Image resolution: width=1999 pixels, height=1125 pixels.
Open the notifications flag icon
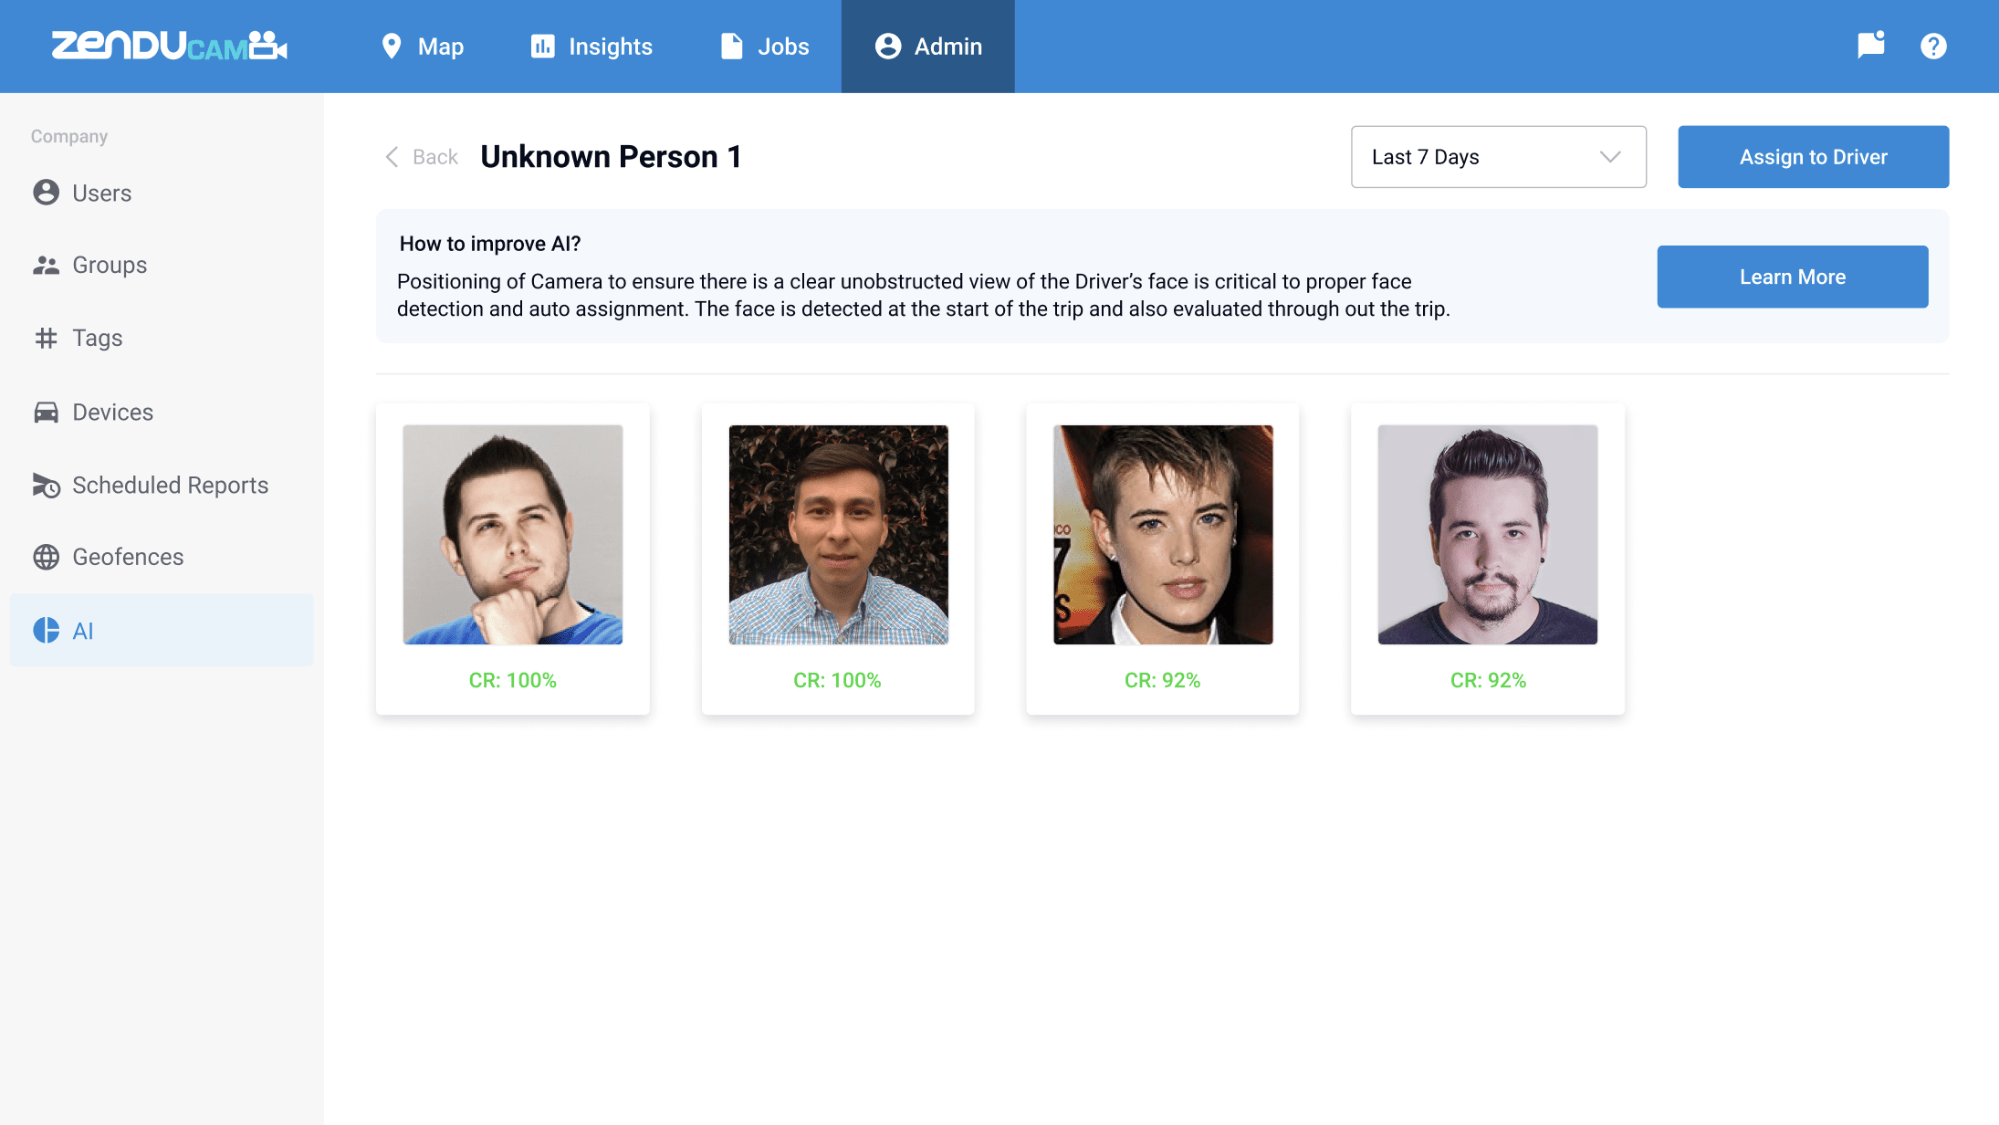click(x=1871, y=46)
